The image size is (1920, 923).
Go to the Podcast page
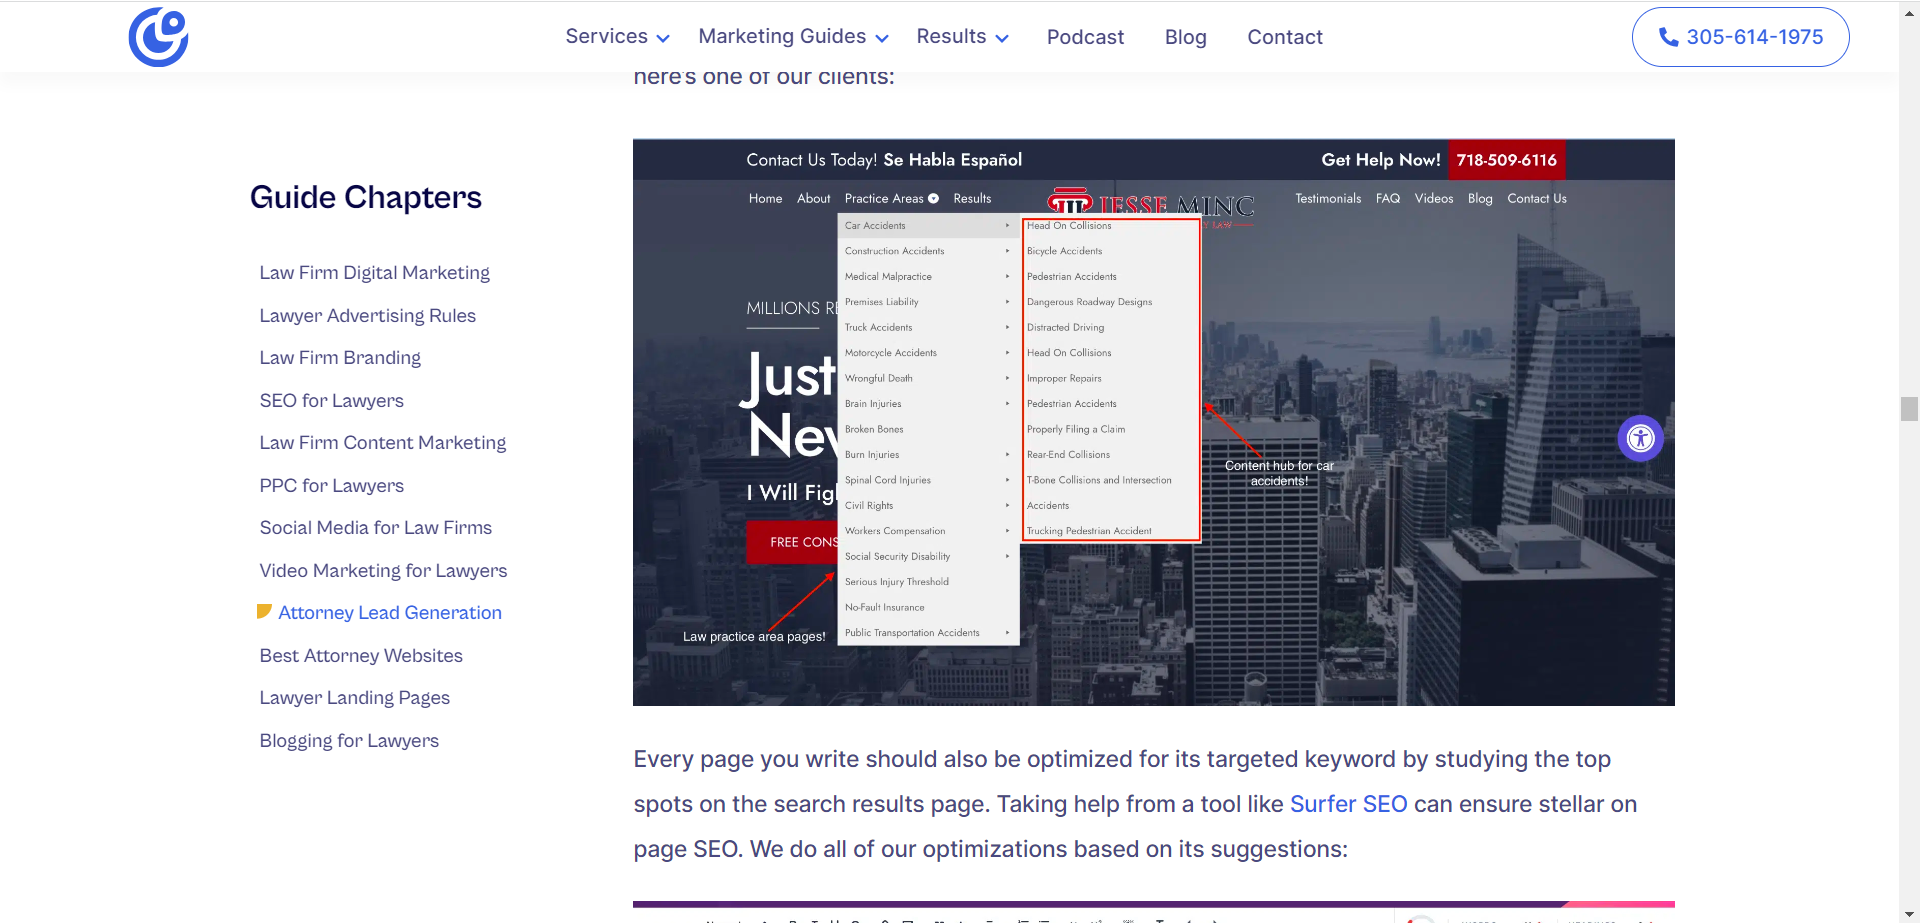point(1085,37)
